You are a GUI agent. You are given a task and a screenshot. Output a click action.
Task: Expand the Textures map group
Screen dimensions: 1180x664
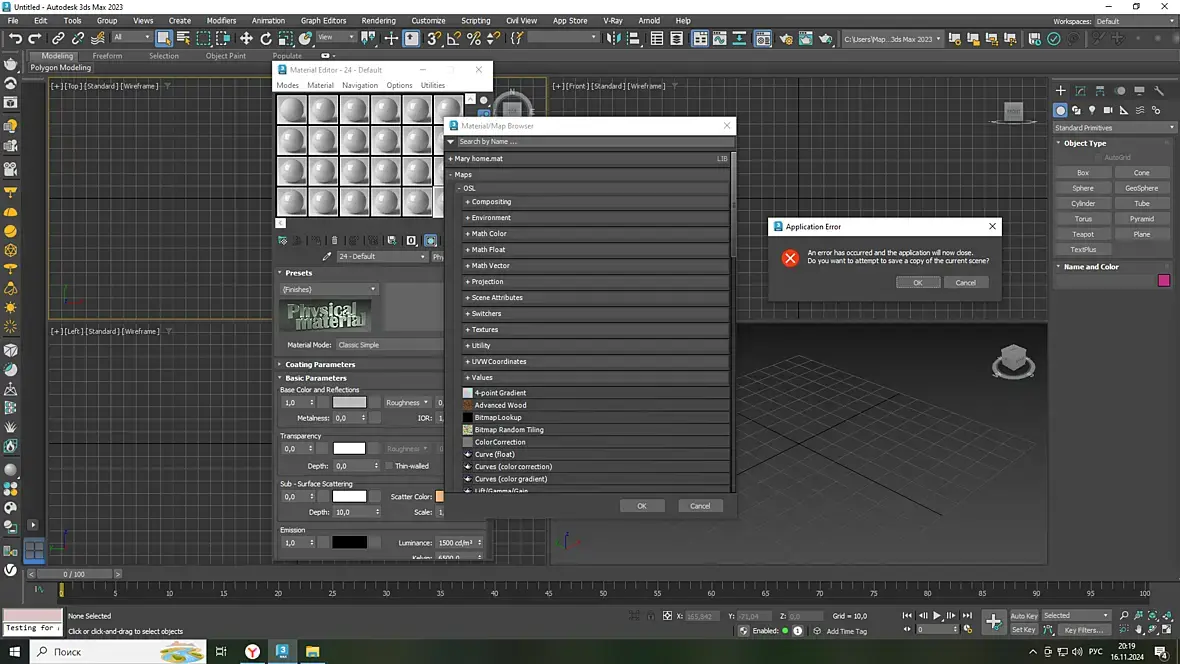coord(485,330)
